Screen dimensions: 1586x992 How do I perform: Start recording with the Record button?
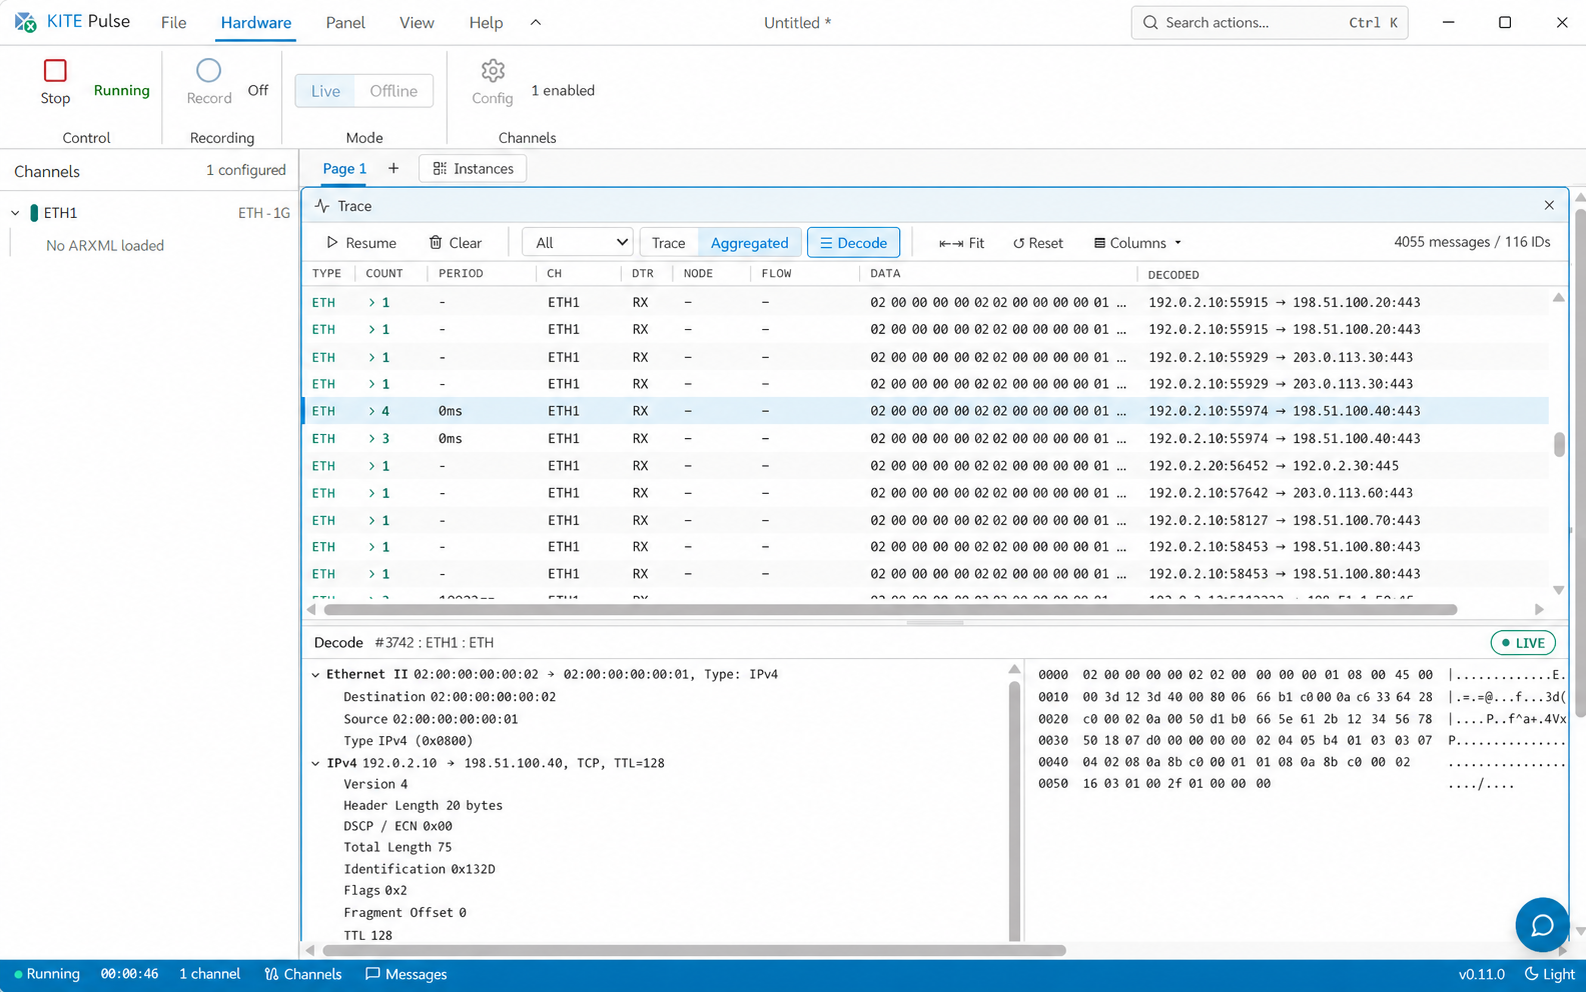click(209, 82)
